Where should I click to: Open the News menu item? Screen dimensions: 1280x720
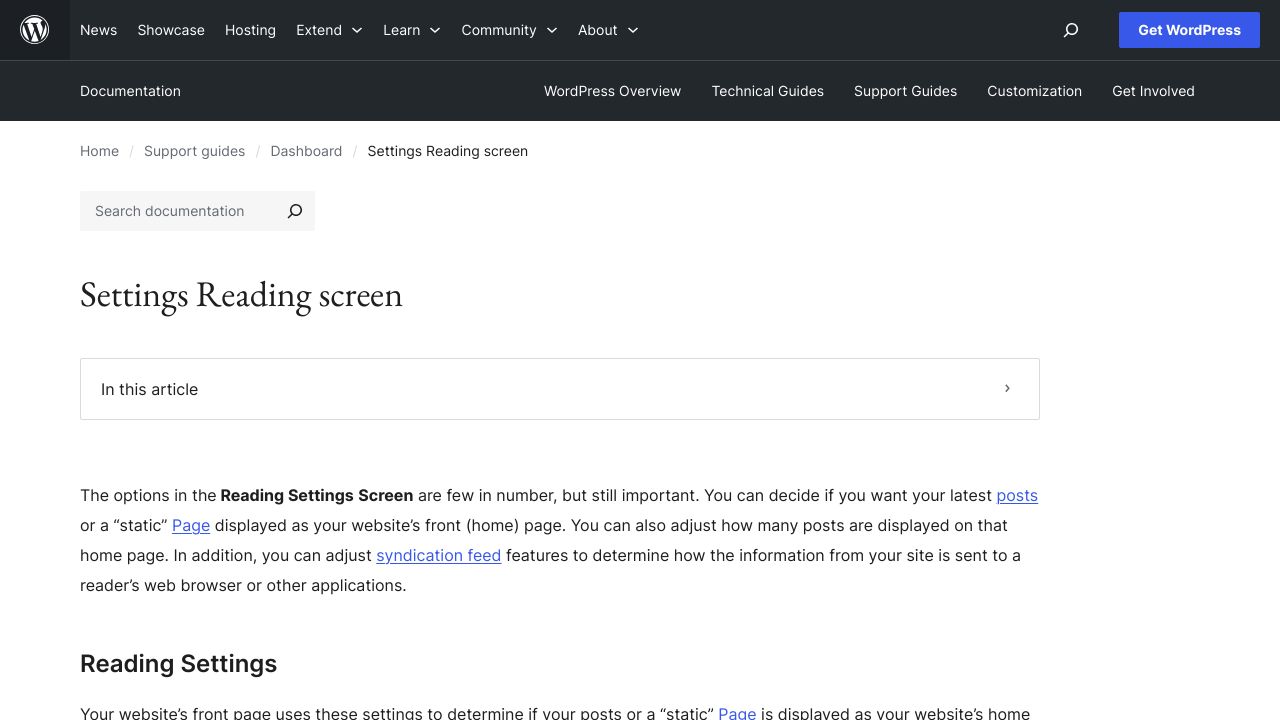click(x=98, y=30)
